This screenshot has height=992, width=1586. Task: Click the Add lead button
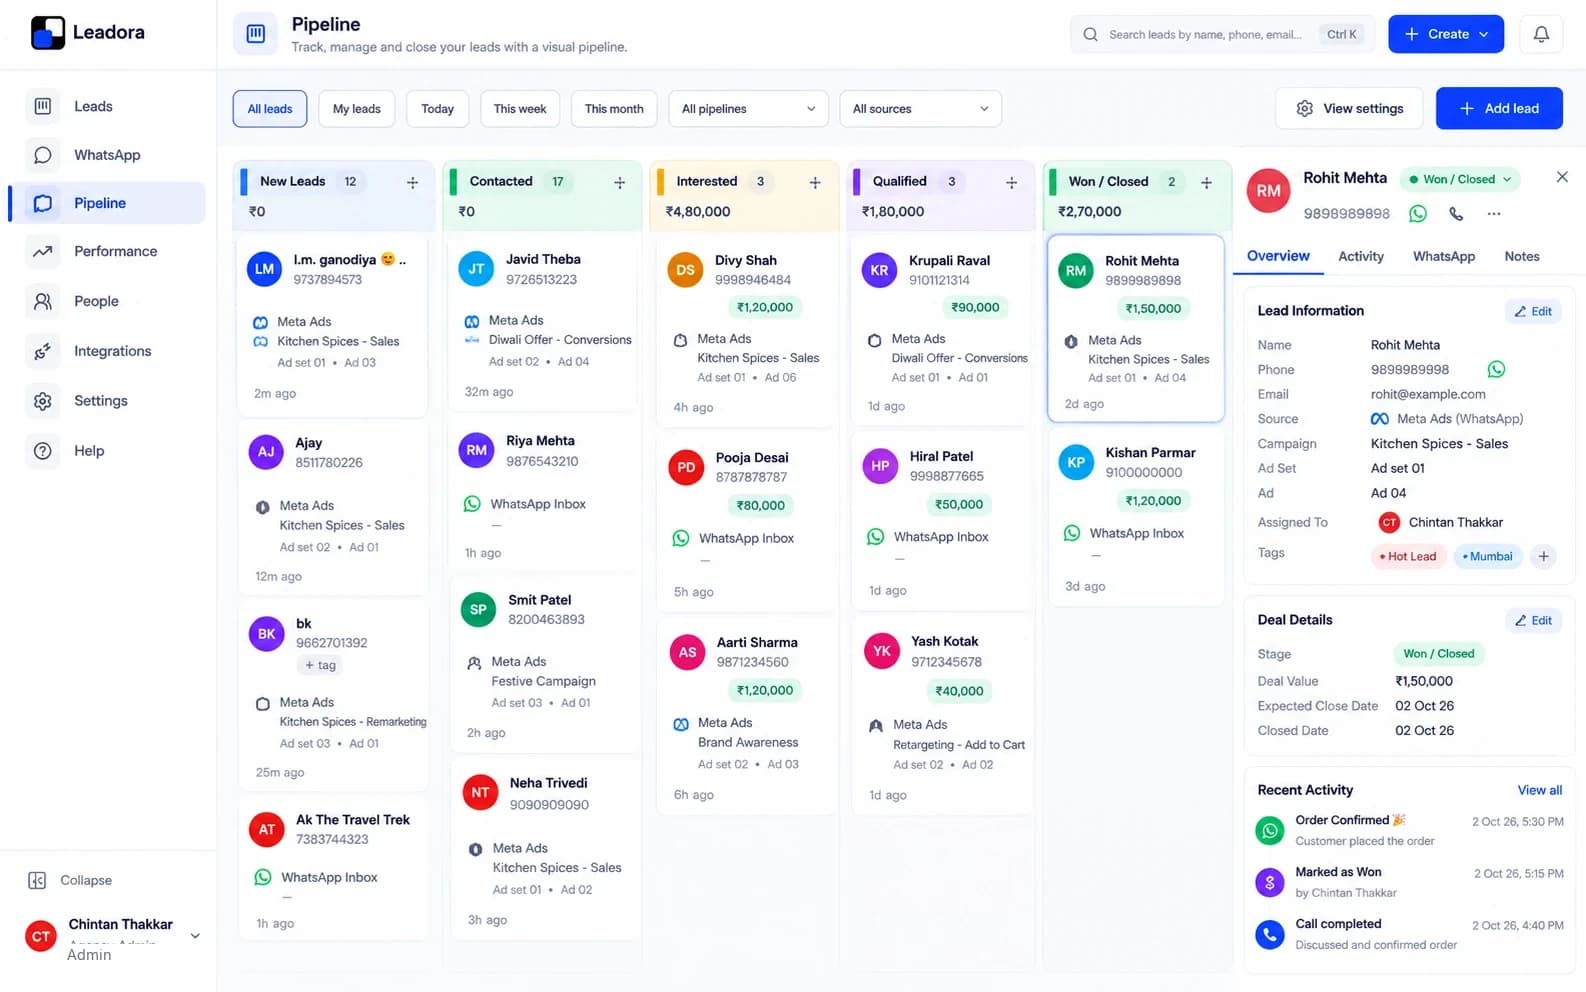[x=1499, y=109]
